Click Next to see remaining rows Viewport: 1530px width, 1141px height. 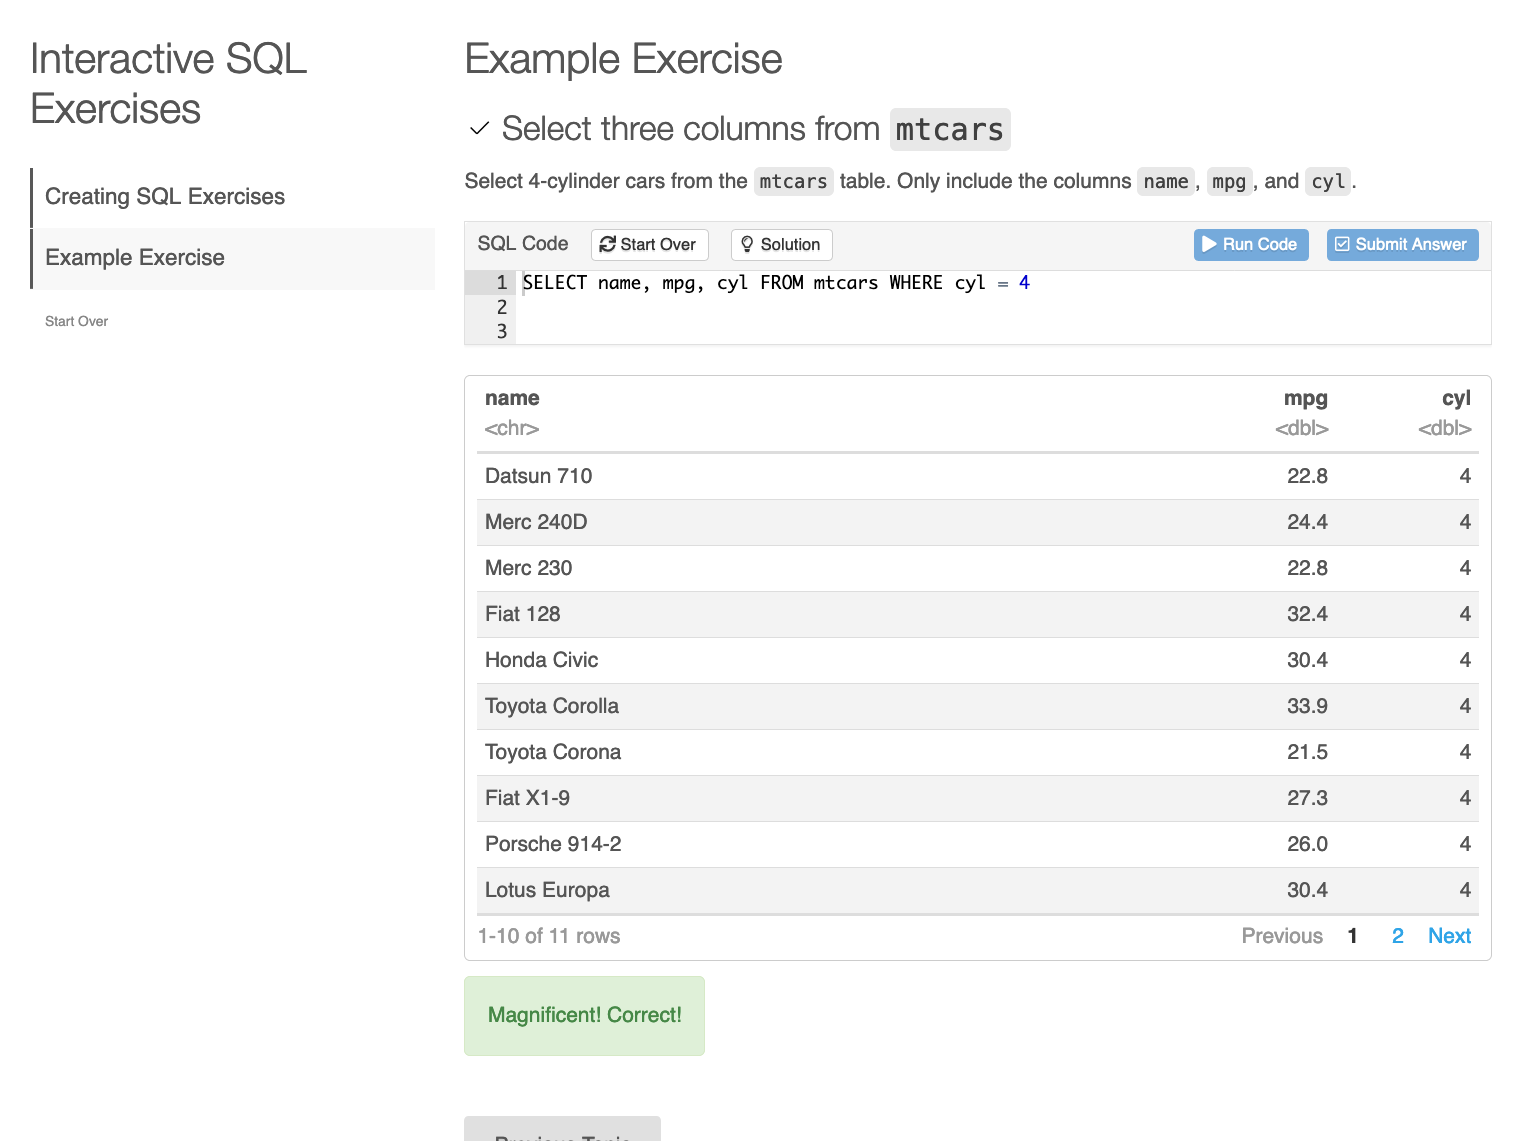coord(1449,935)
